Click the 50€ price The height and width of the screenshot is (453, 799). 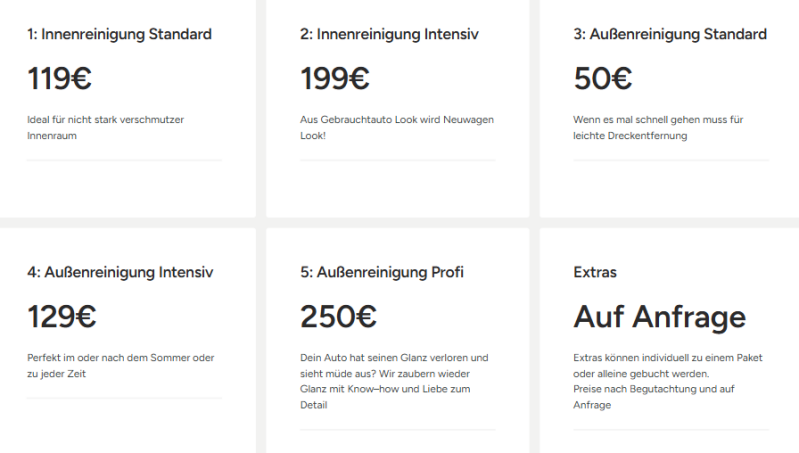pos(602,78)
